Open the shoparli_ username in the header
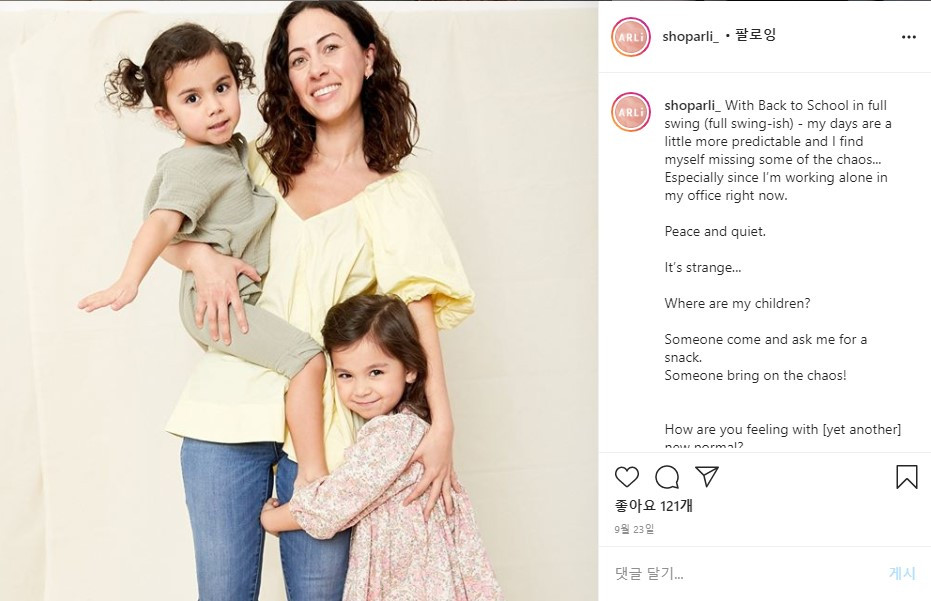 tap(691, 36)
